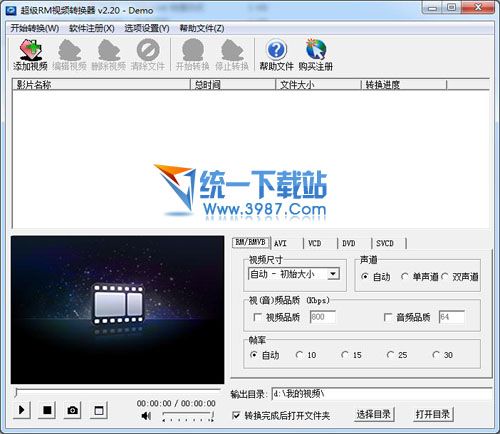Click the greyed 编辑视频 edit video icon
The width and height of the screenshot is (500, 434).
pos(69,55)
